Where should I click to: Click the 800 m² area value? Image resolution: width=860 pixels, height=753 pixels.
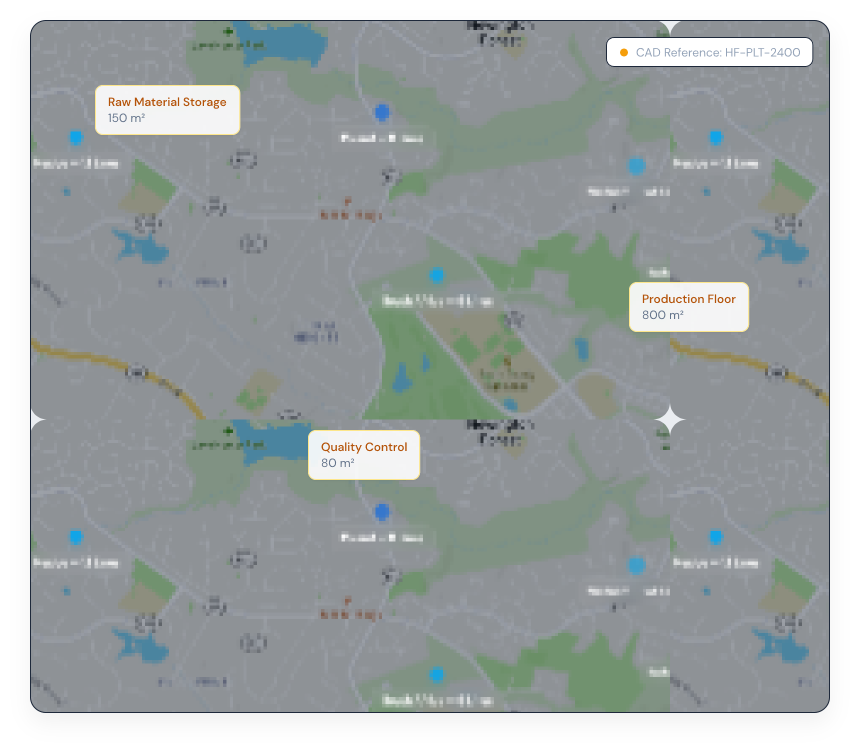[663, 315]
